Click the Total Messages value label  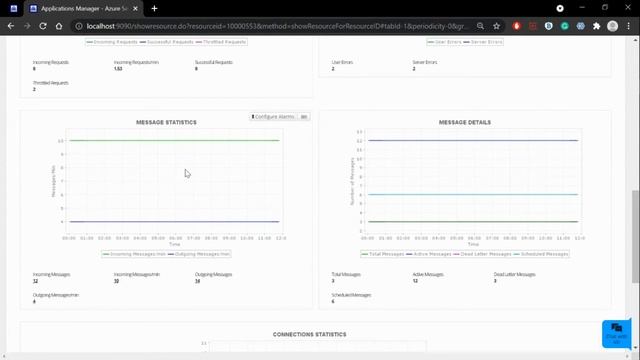(346, 274)
